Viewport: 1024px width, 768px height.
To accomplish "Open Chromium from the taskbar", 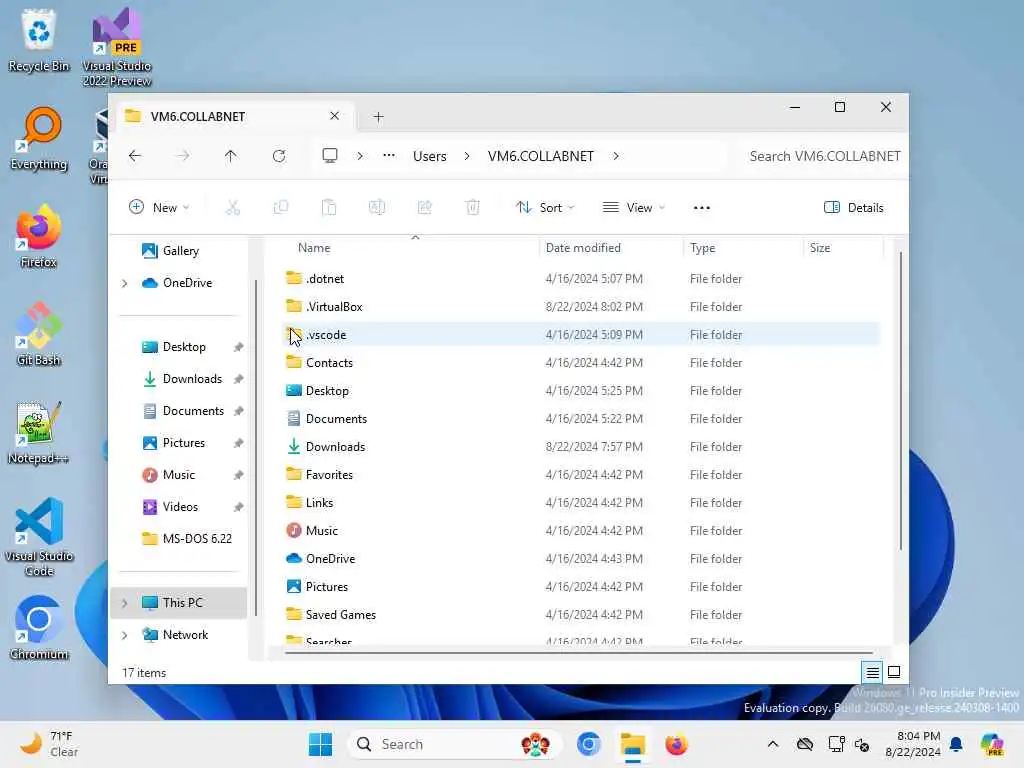I will click(x=588, y=744).
